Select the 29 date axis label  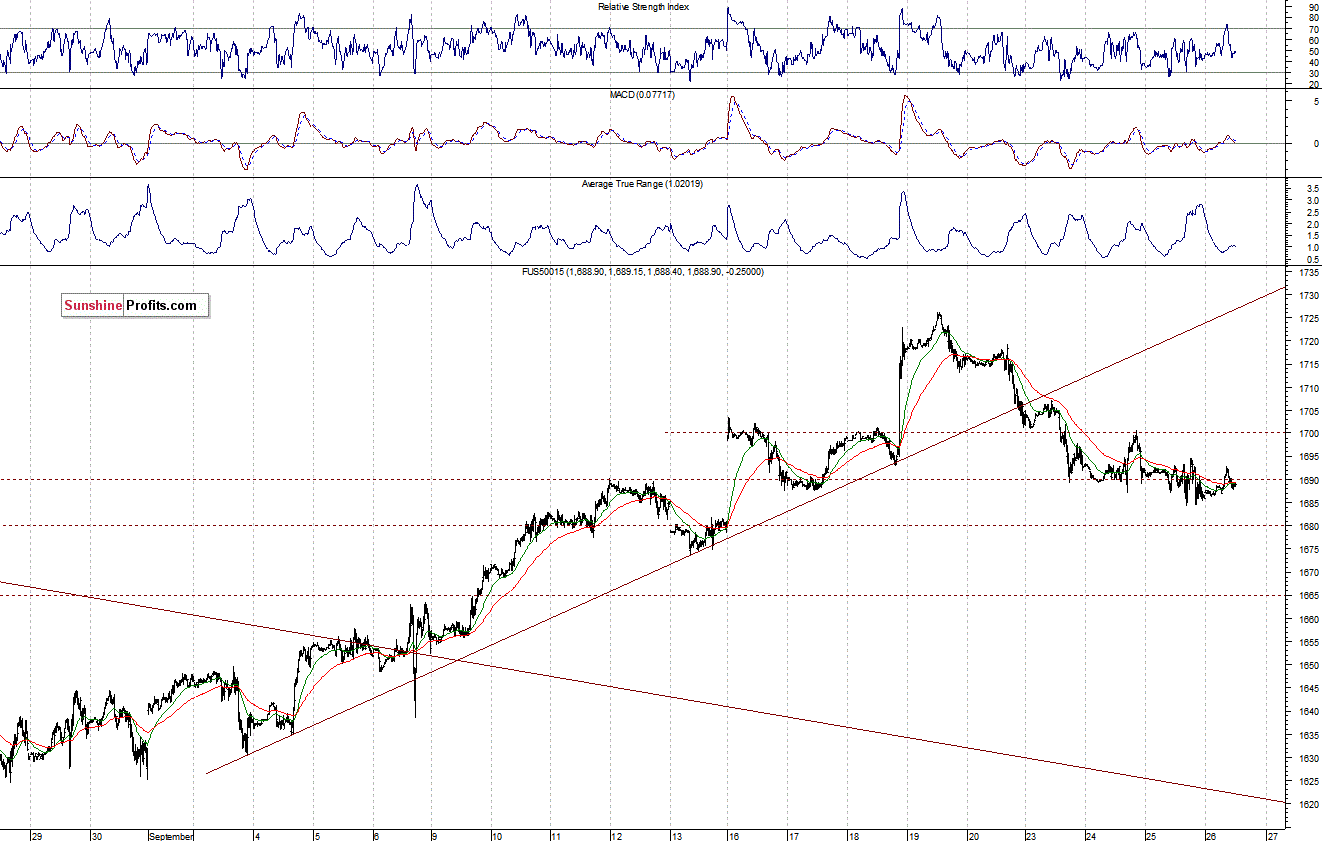[x=37, y=836]
